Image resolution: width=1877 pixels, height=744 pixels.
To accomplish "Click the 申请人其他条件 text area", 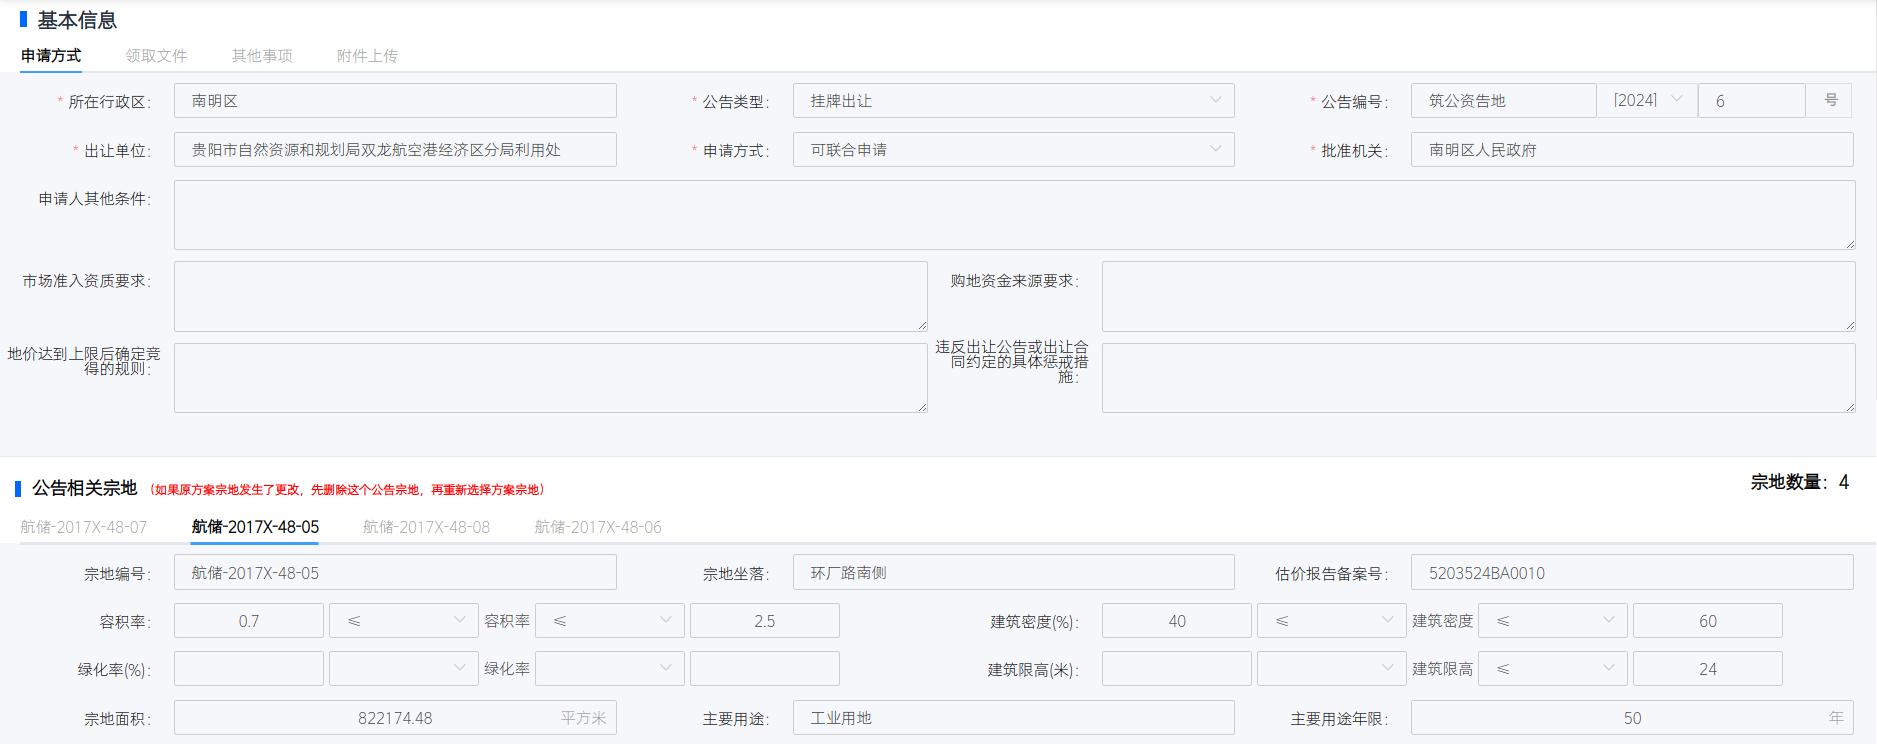I will pyautogui.click(x=1015, y=215).
